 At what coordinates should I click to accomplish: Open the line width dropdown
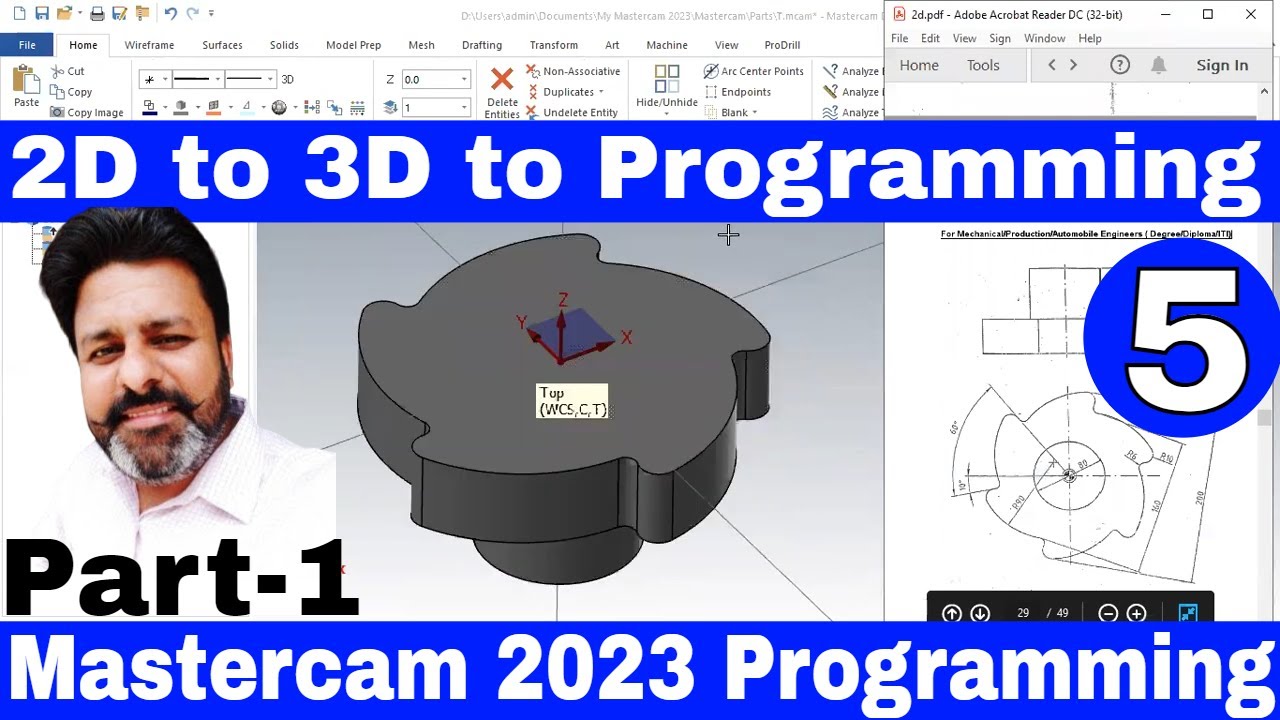coord(270,79)
